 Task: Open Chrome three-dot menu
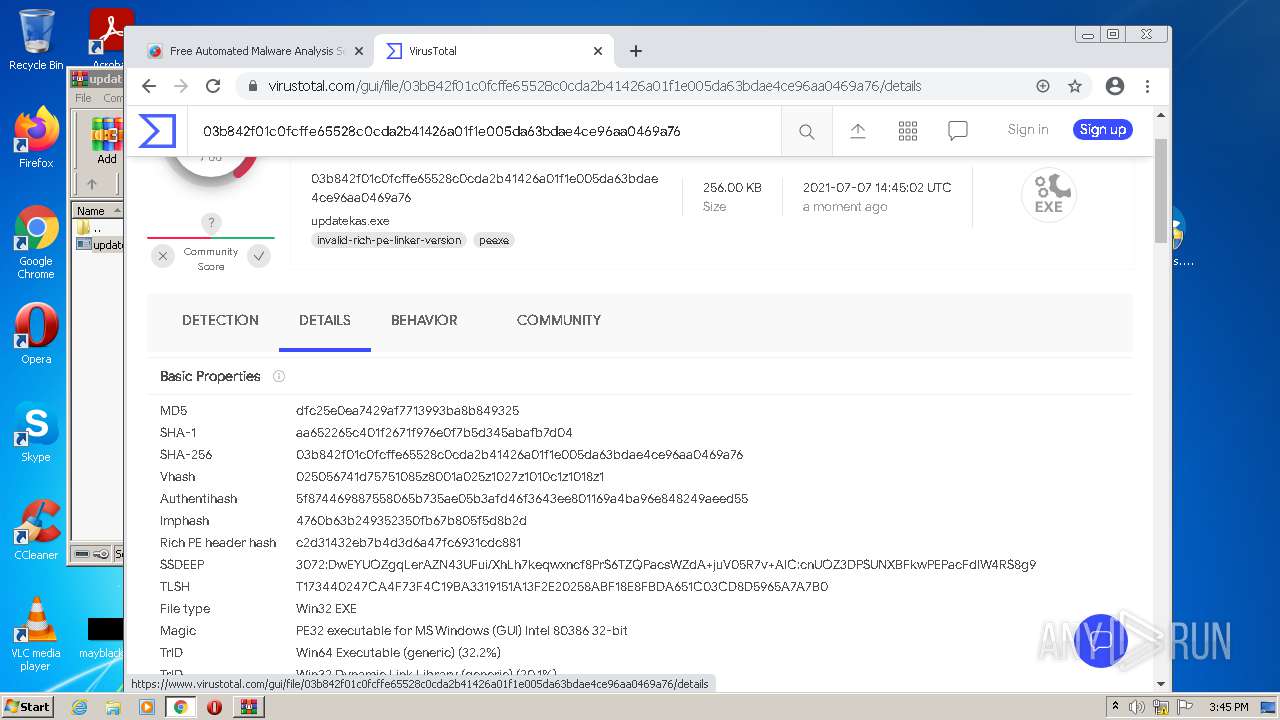(1148, 86)
